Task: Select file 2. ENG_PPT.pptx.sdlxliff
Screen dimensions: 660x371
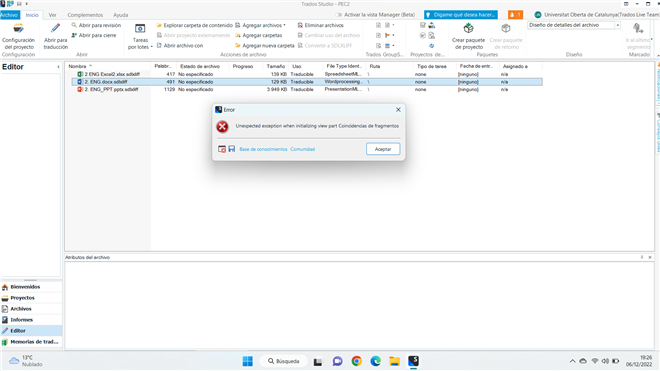Action: pyautogui.click(x=306, y=89)
